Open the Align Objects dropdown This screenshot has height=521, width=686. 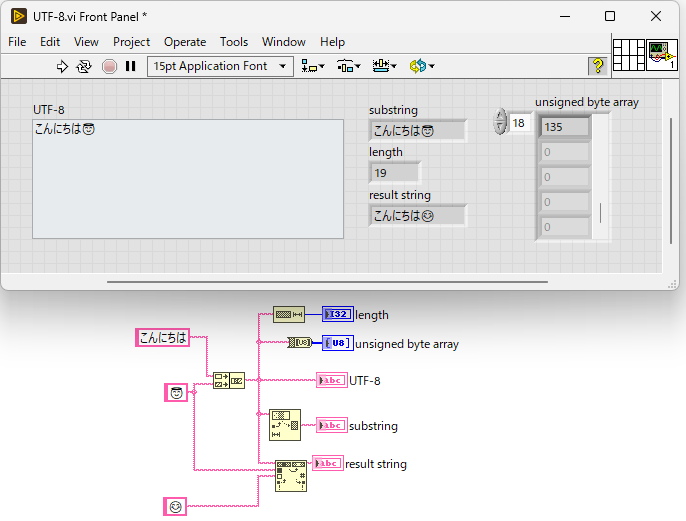coord(313,66)
